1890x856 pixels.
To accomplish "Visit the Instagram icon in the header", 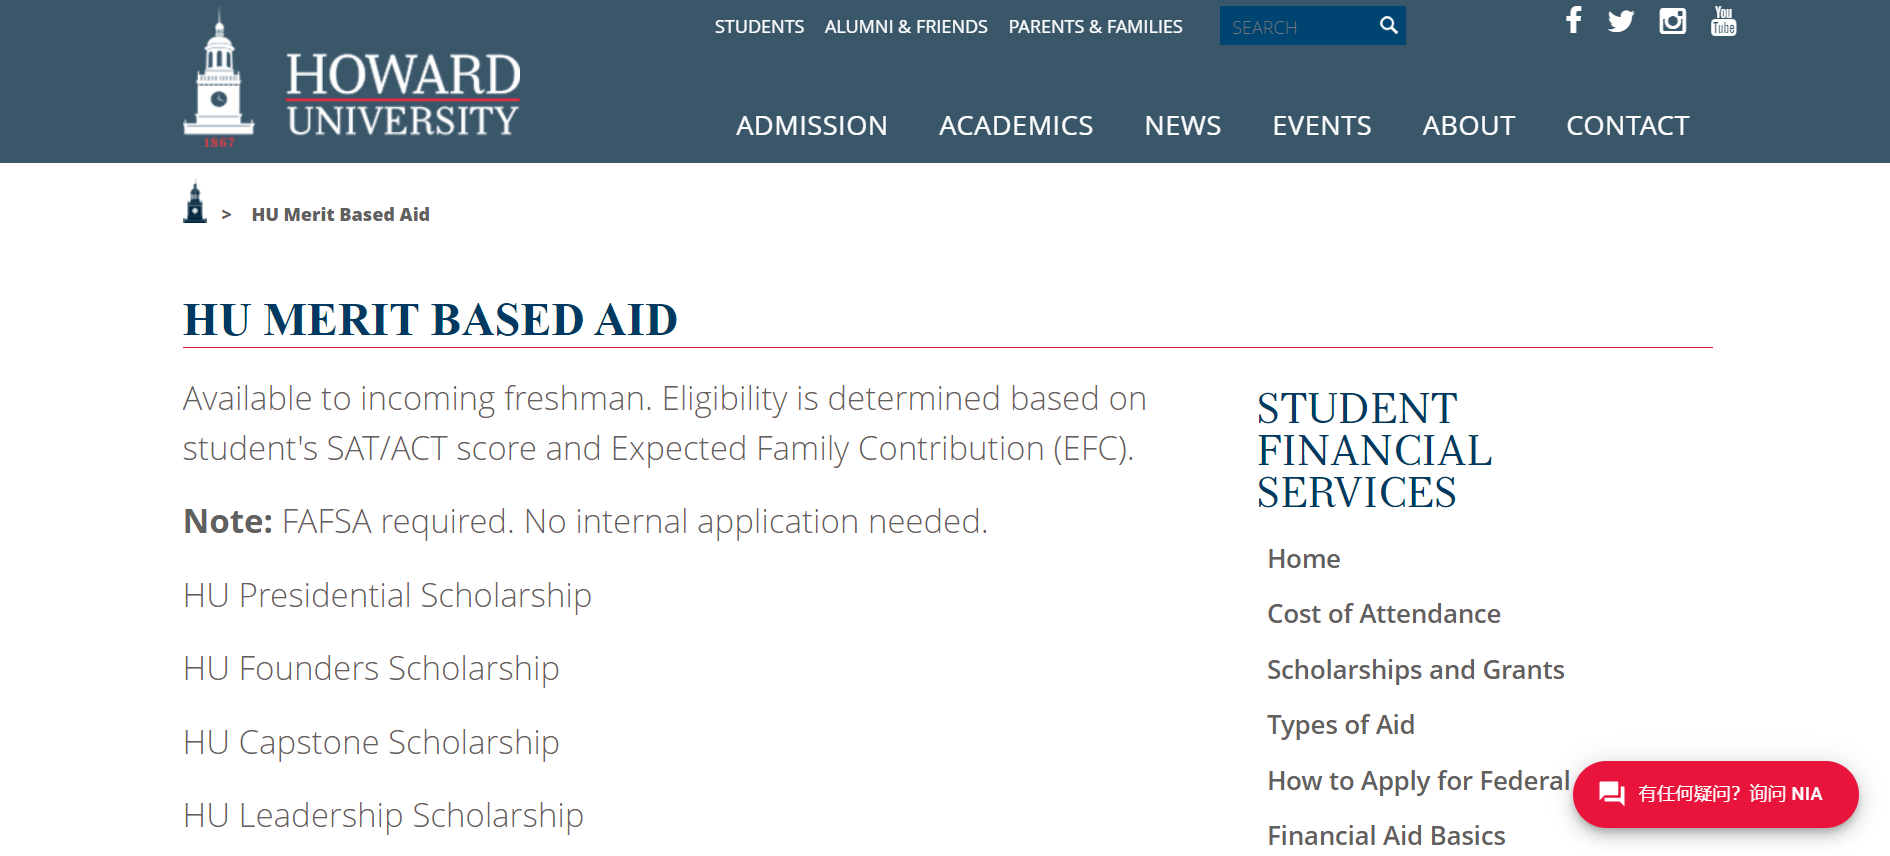I will tap(1672, 21).
